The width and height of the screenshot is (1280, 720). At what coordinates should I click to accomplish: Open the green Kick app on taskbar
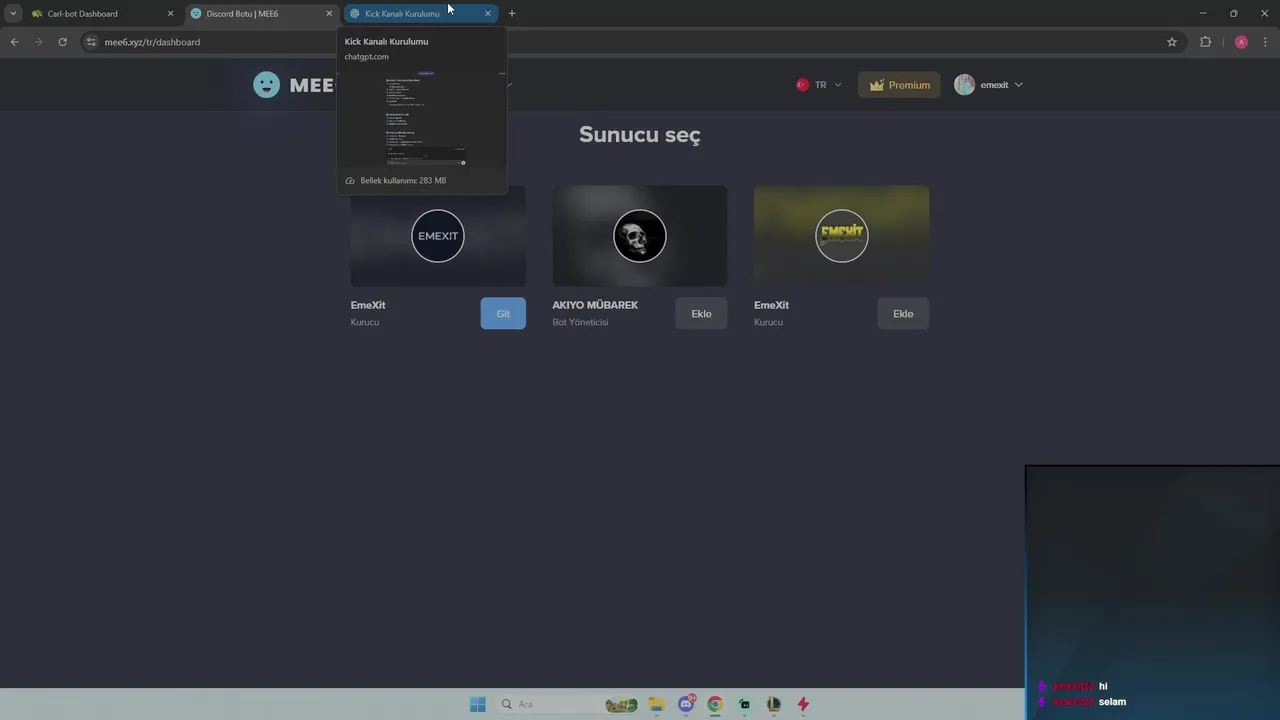click(744, 704)
